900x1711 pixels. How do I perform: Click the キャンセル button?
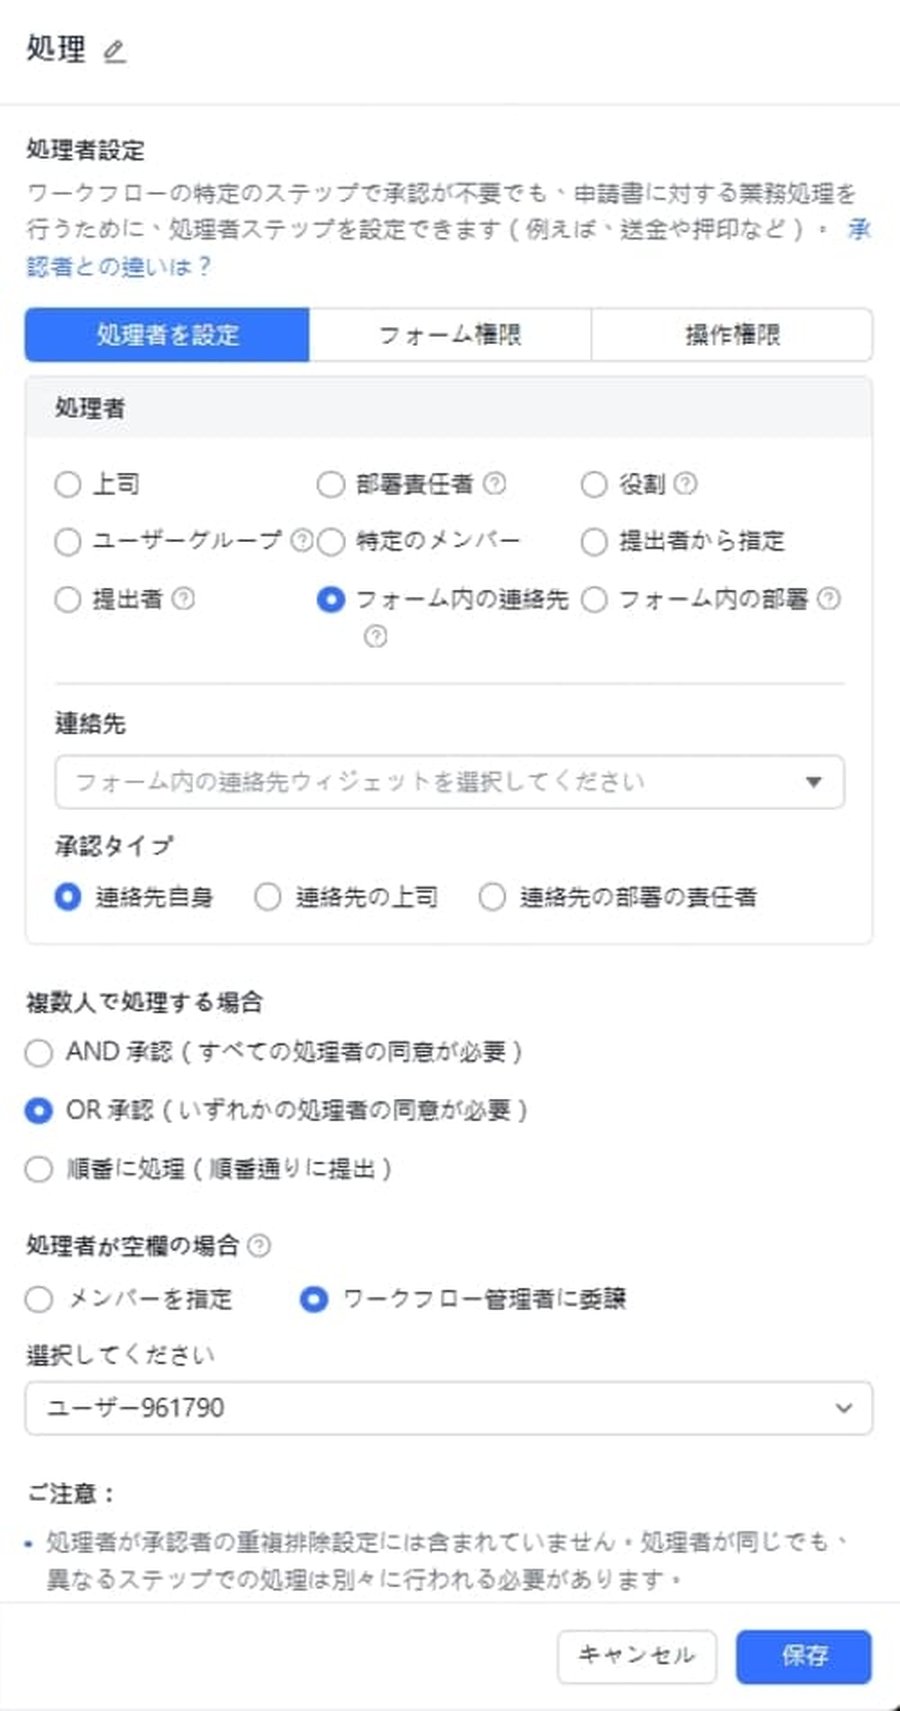(635, 1655)
